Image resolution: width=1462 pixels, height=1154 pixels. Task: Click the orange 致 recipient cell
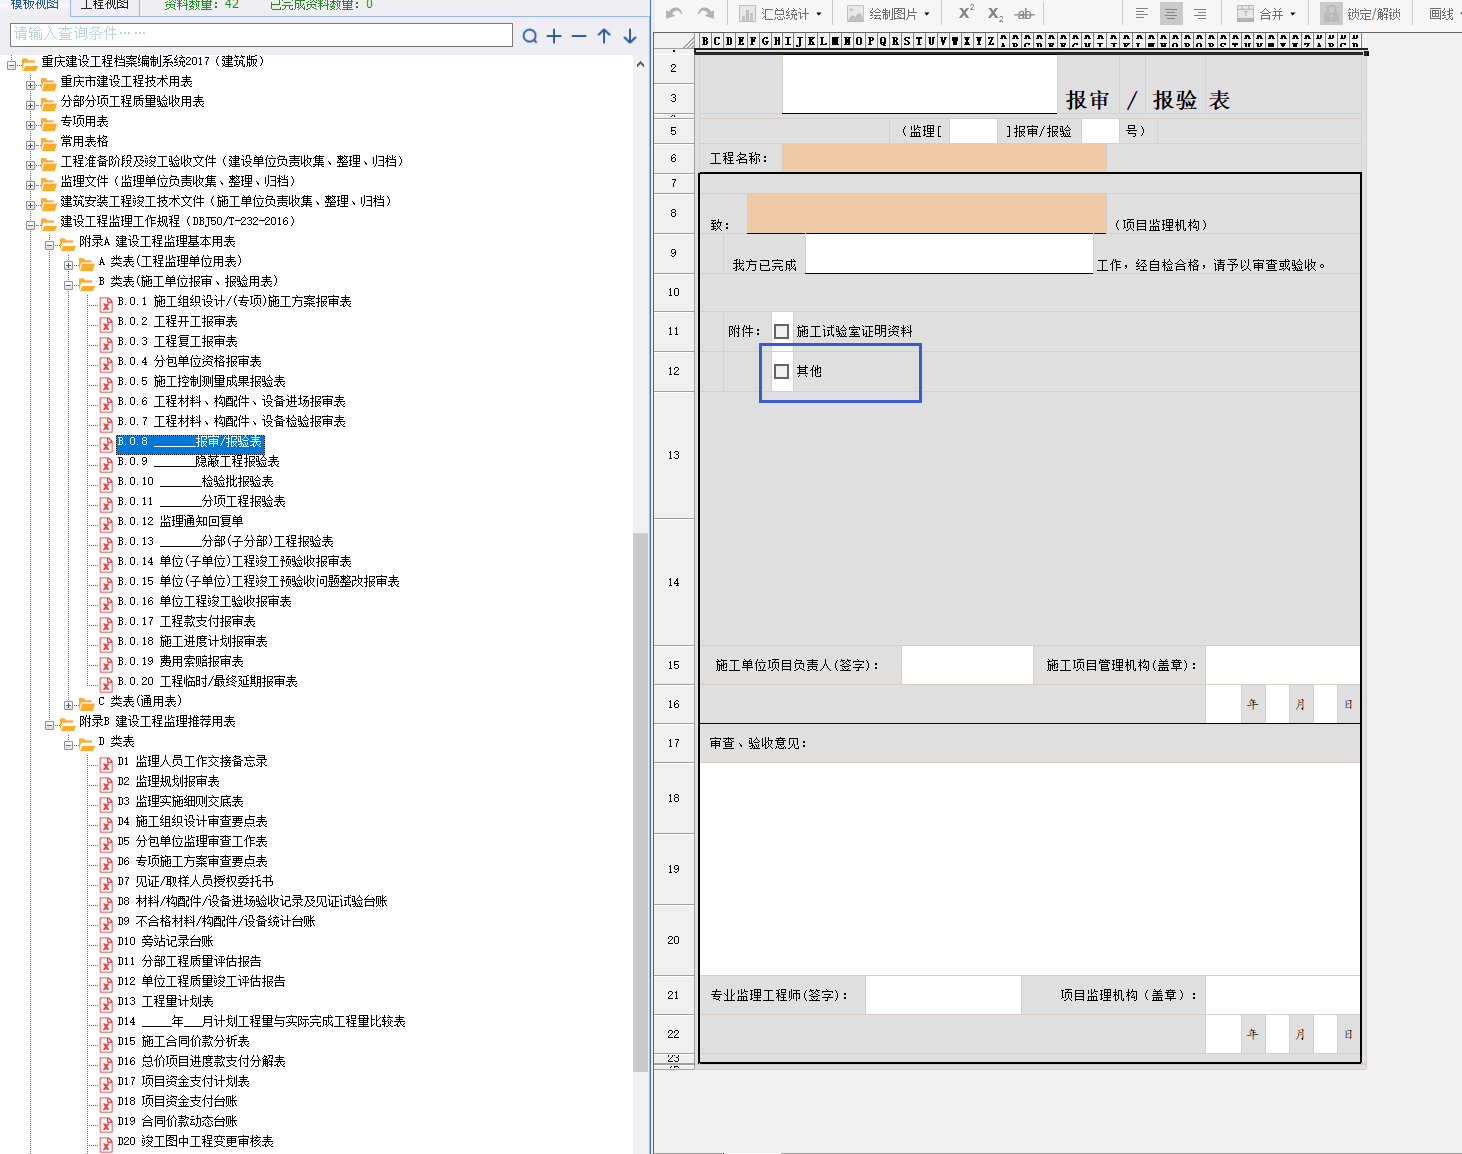tap(926, 213)
